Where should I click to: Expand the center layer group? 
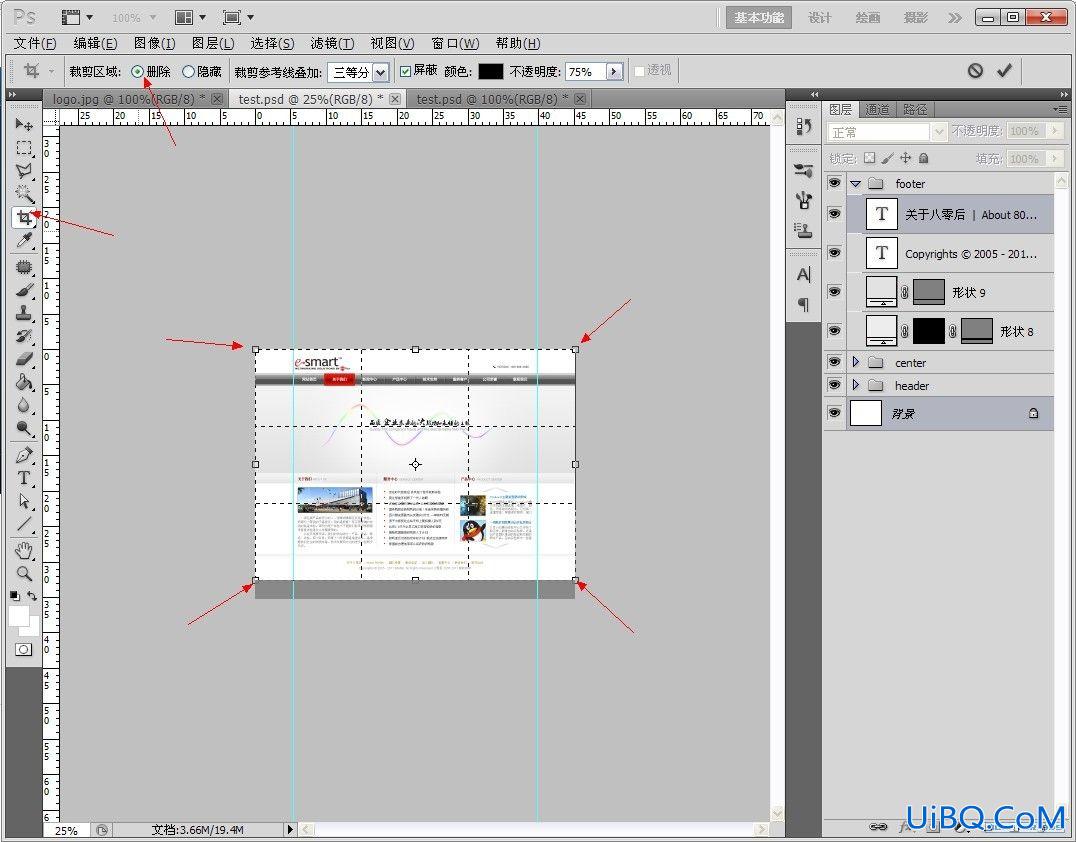click(x=855, y=362)
